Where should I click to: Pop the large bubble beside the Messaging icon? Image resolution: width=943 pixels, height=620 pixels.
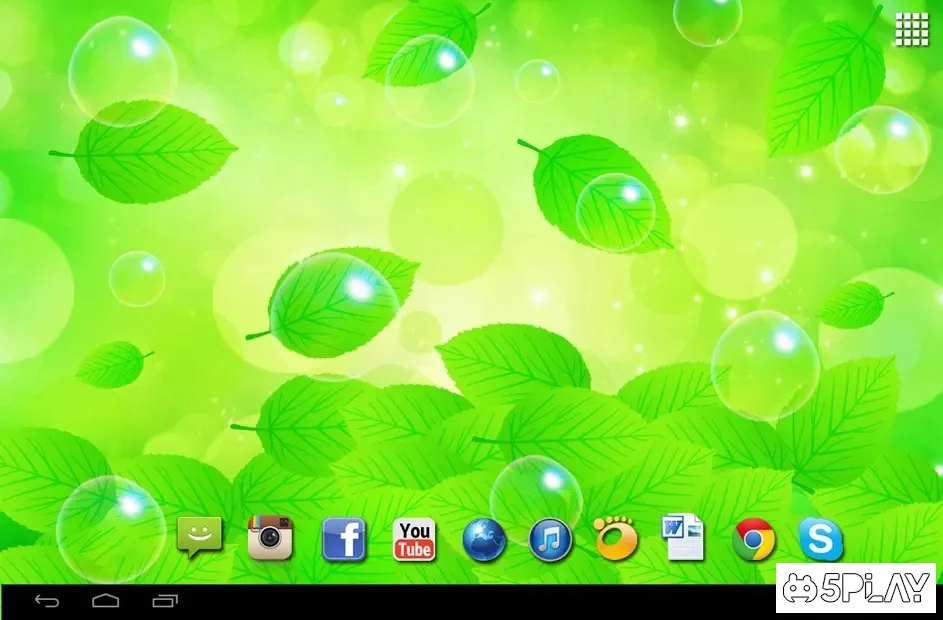coord(110,528)
